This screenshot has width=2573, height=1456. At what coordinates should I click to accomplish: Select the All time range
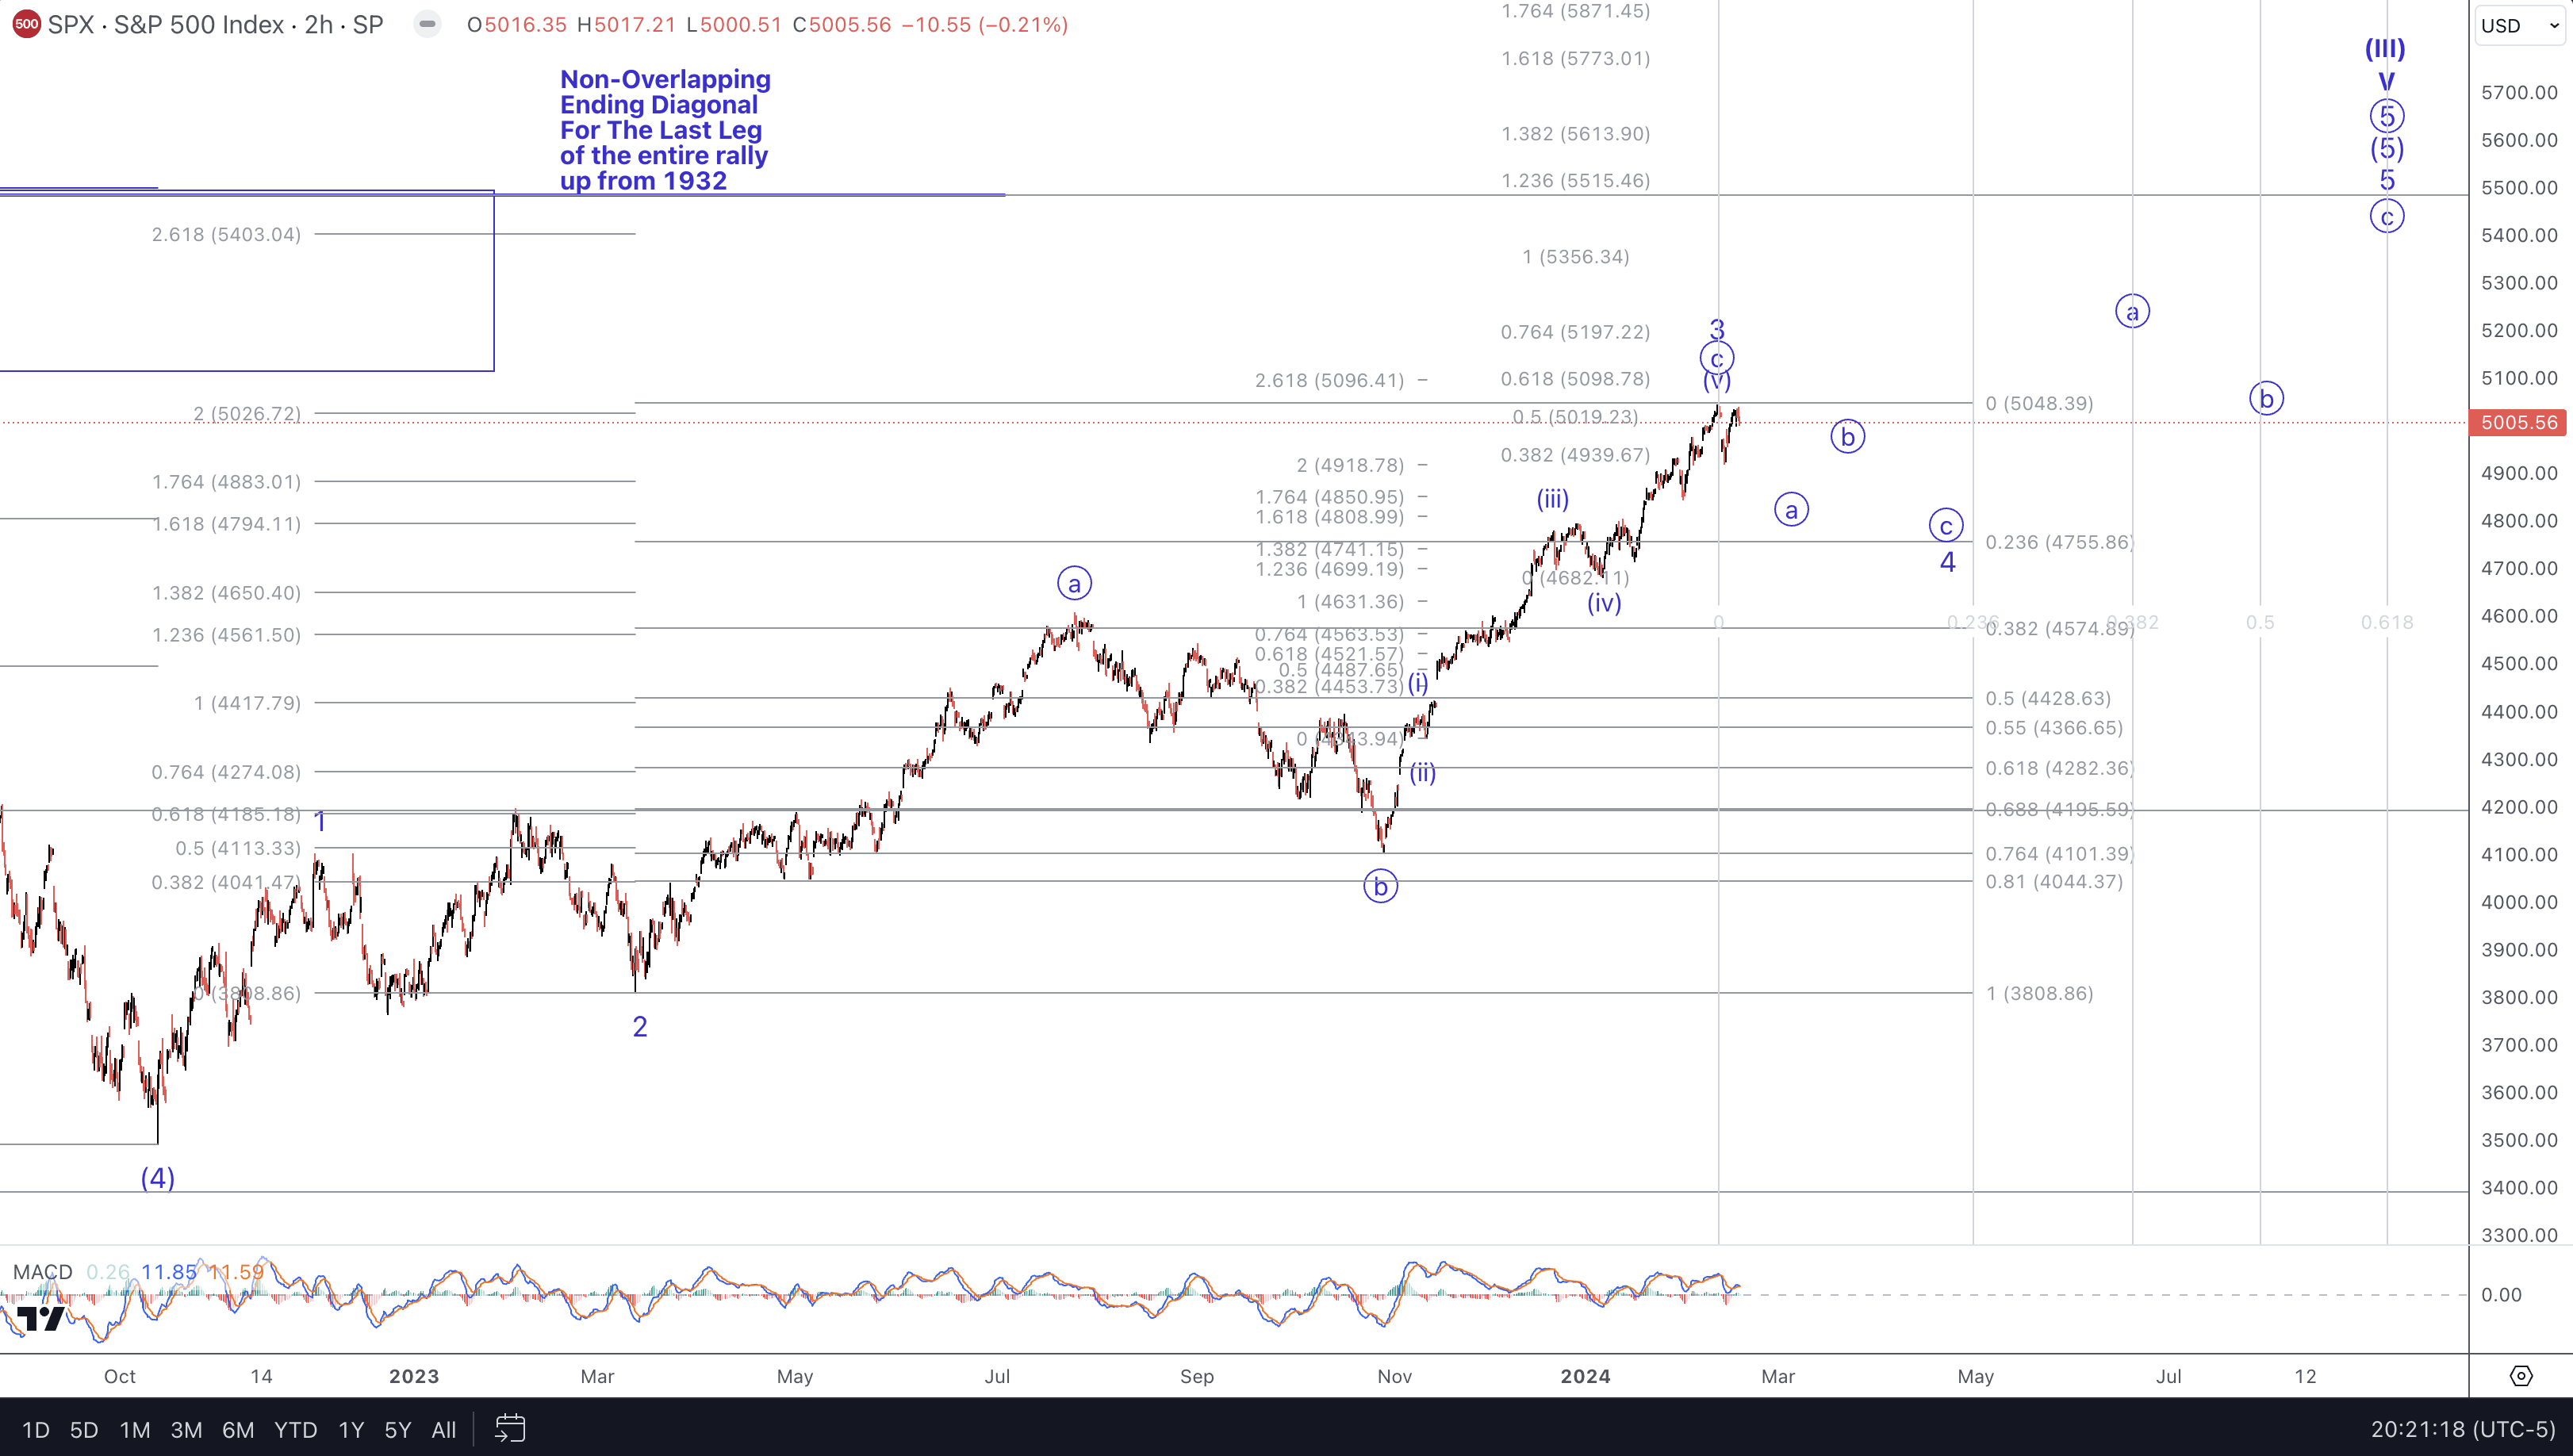click(444, 1429)
